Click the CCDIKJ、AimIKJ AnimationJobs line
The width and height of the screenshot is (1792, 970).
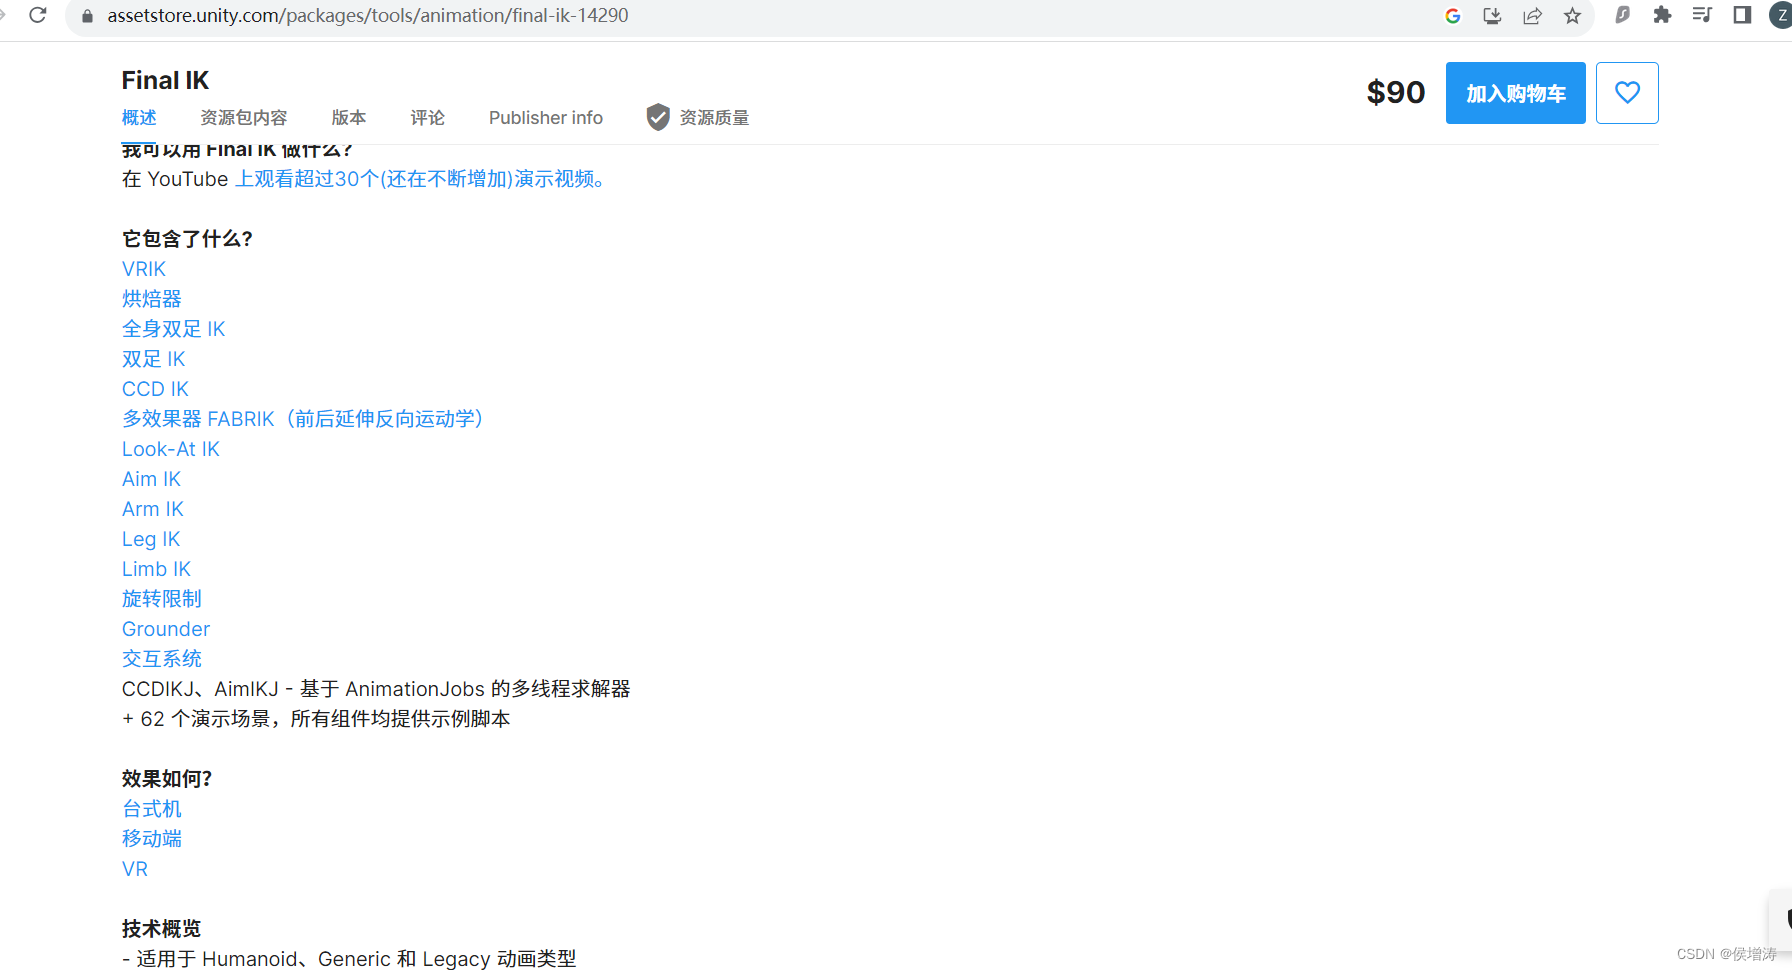tap(376, 689)
